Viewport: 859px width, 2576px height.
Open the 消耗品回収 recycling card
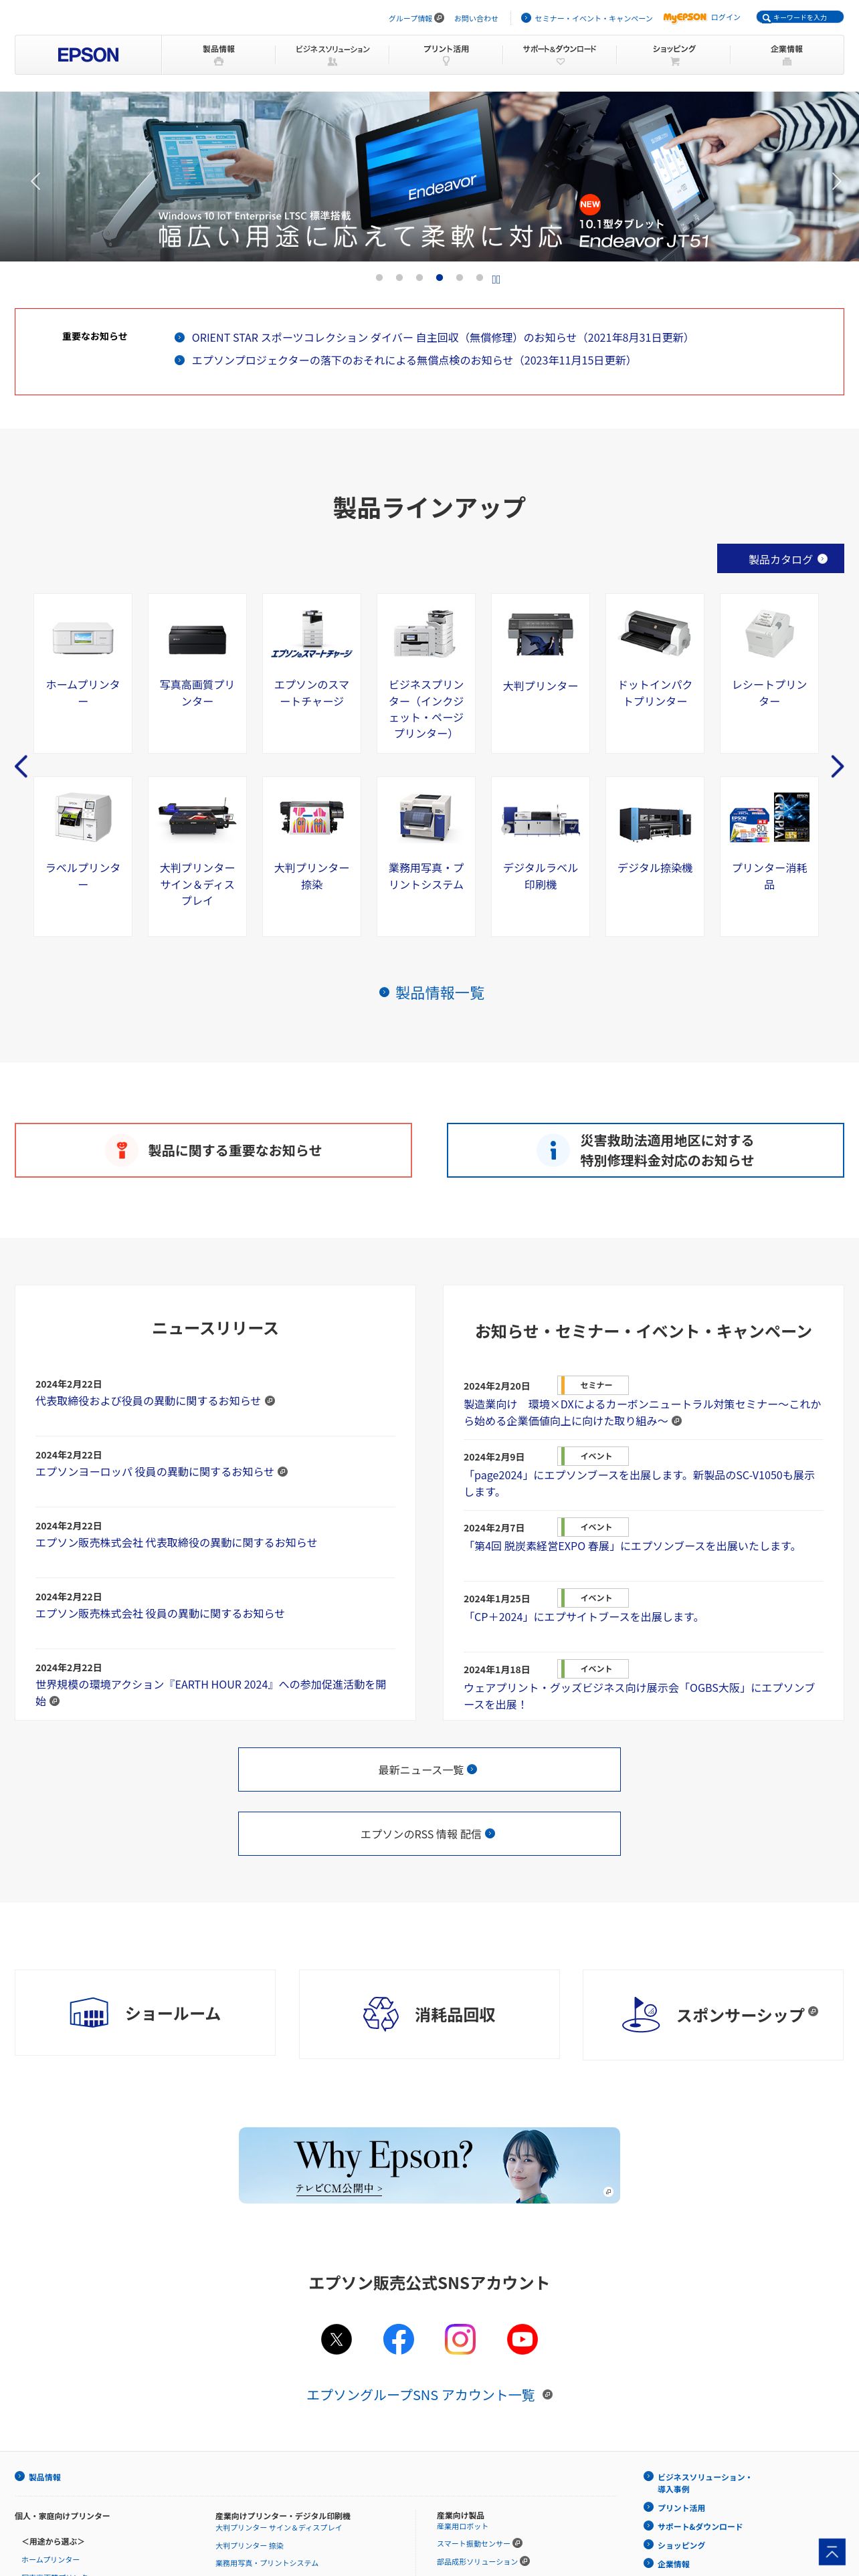pyautogui.click(x=429, y=2014)
